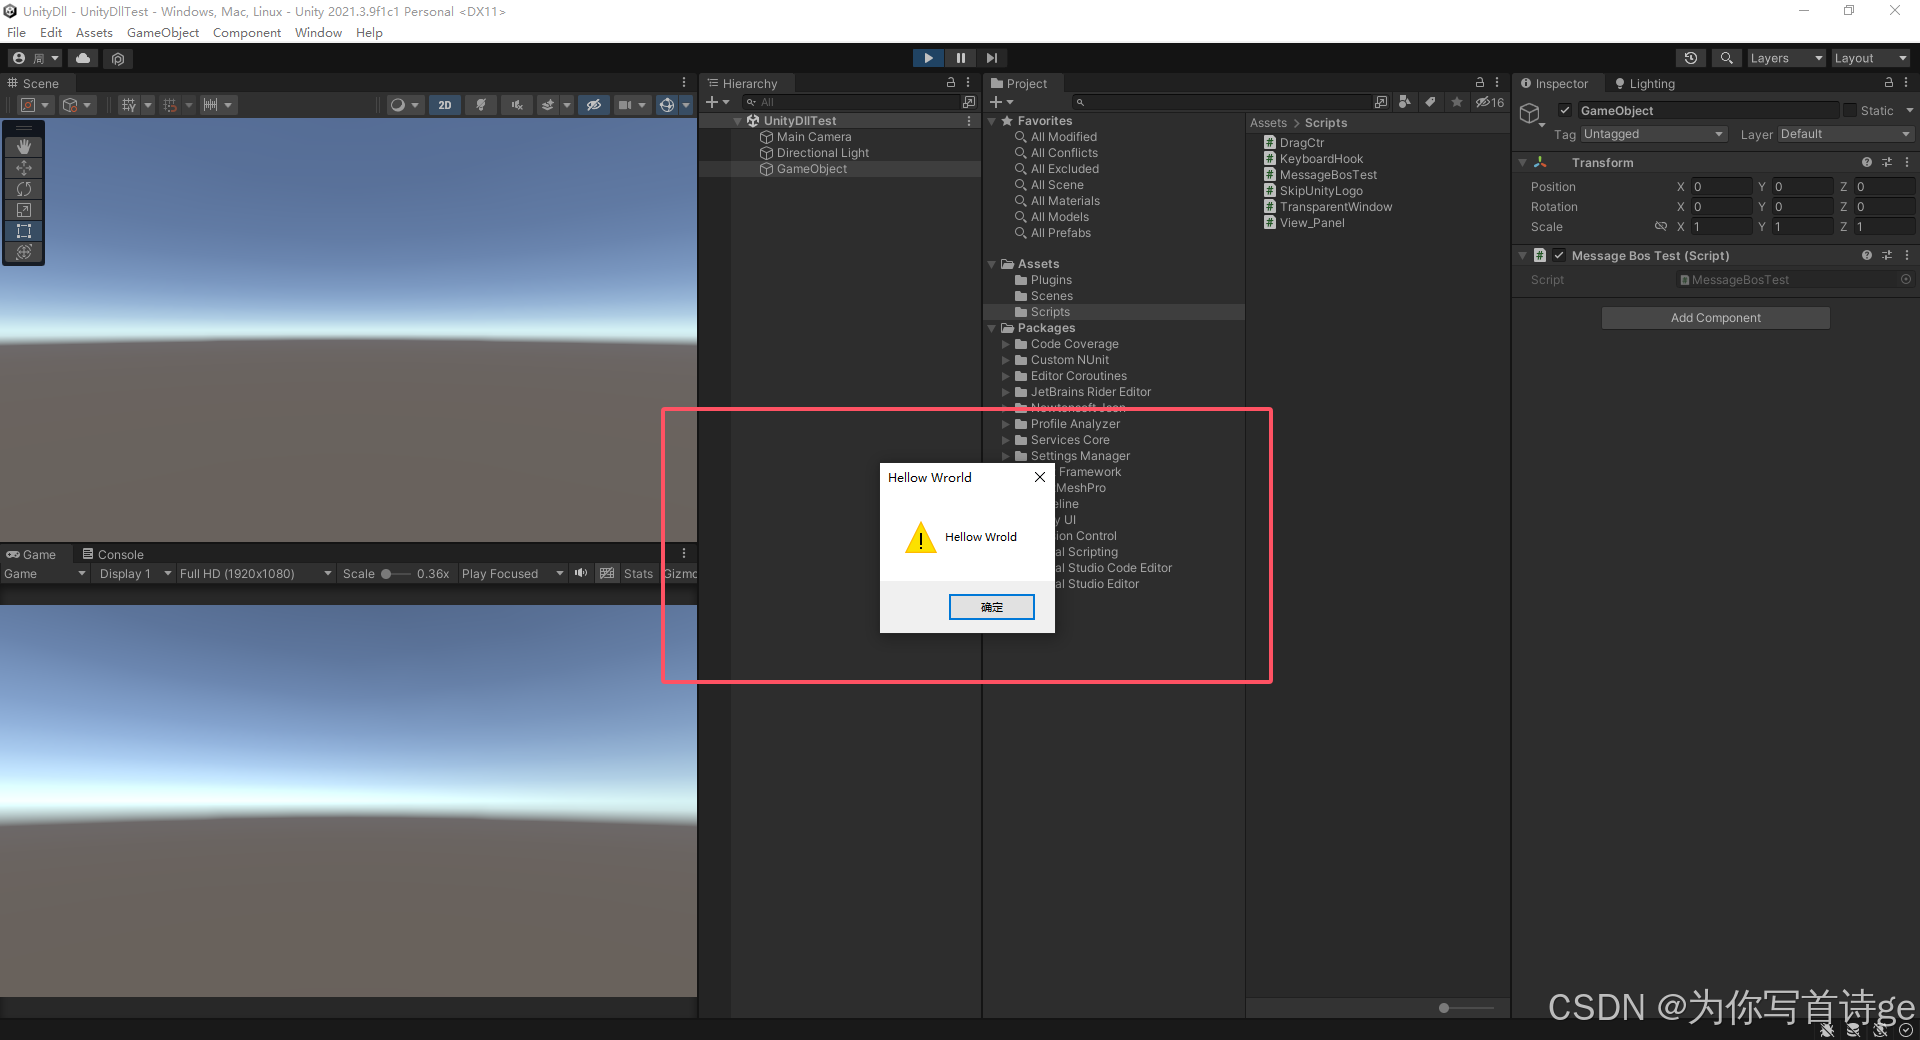The width and height of the screenshot is (1920, 1040).
Task: Mute audio in Game view
Action: point(581,573)
